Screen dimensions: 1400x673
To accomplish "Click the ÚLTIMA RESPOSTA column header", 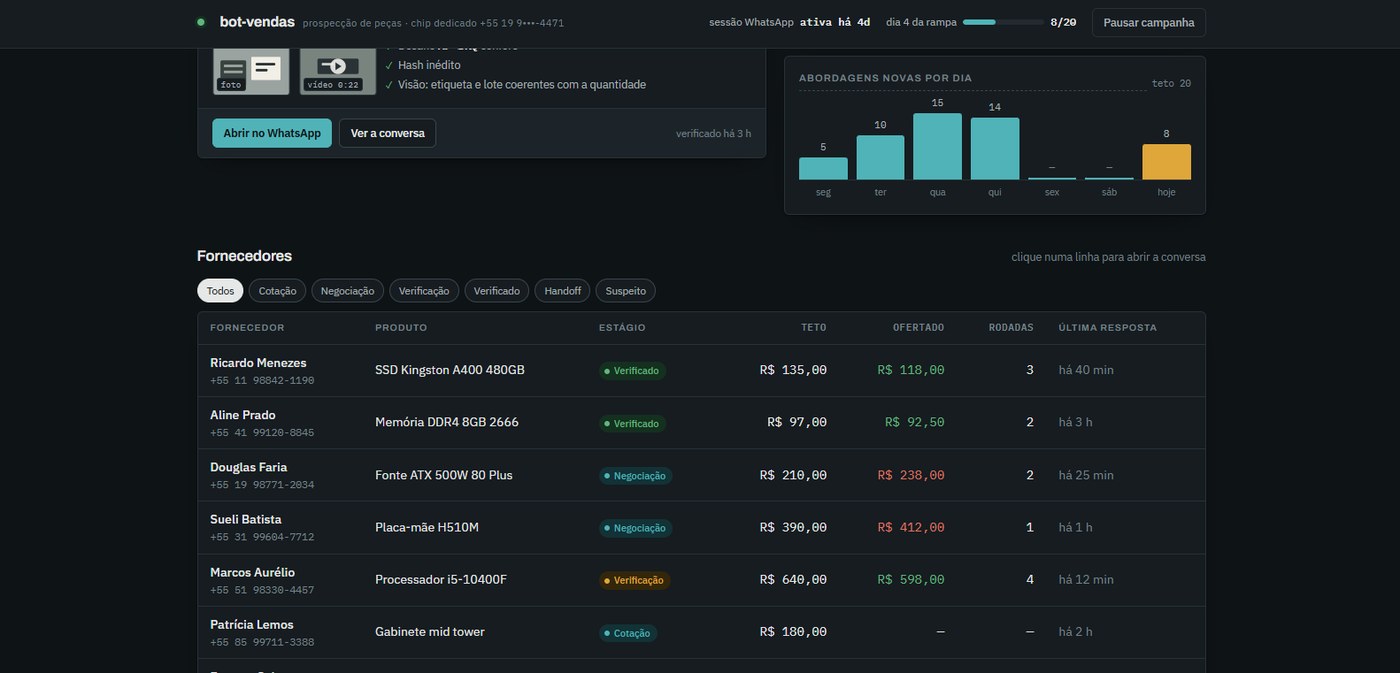I will [x=1108, y=328].
